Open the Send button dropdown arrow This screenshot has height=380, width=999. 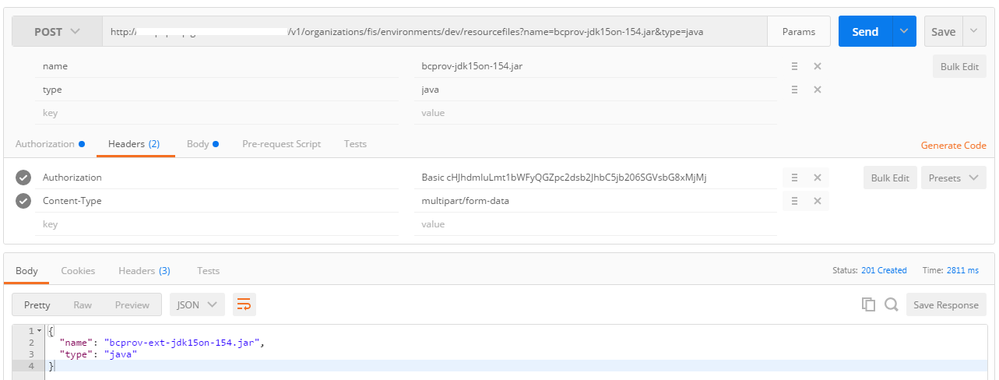[904, 32]
